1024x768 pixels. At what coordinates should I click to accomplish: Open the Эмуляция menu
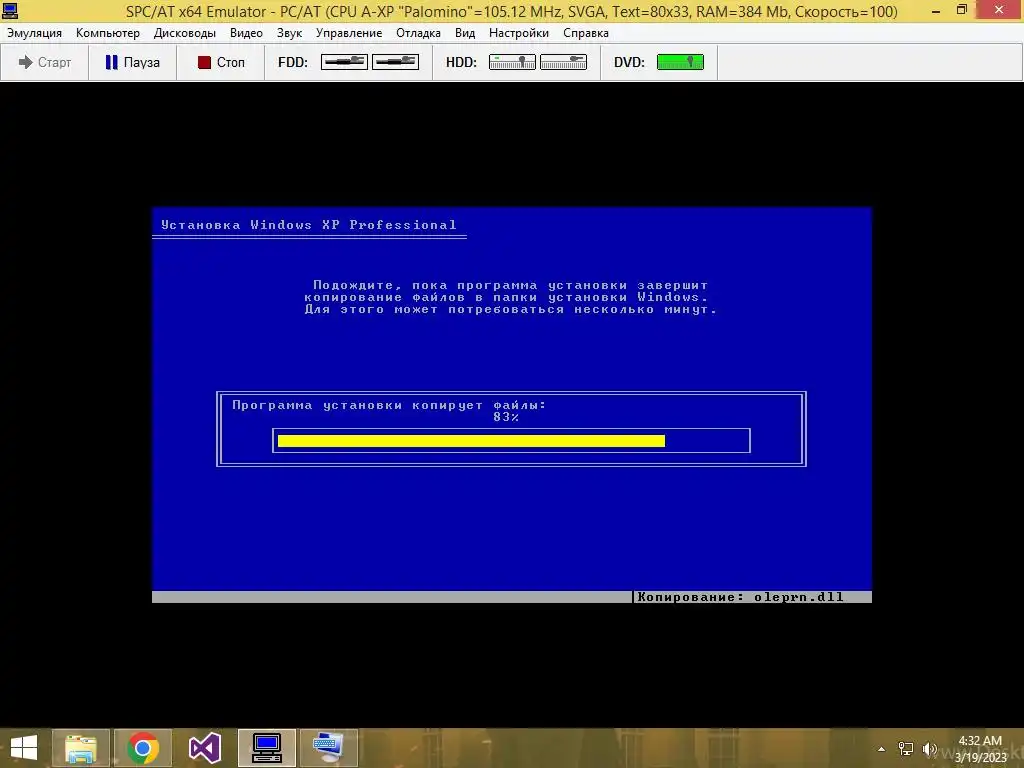coord(34,33)
